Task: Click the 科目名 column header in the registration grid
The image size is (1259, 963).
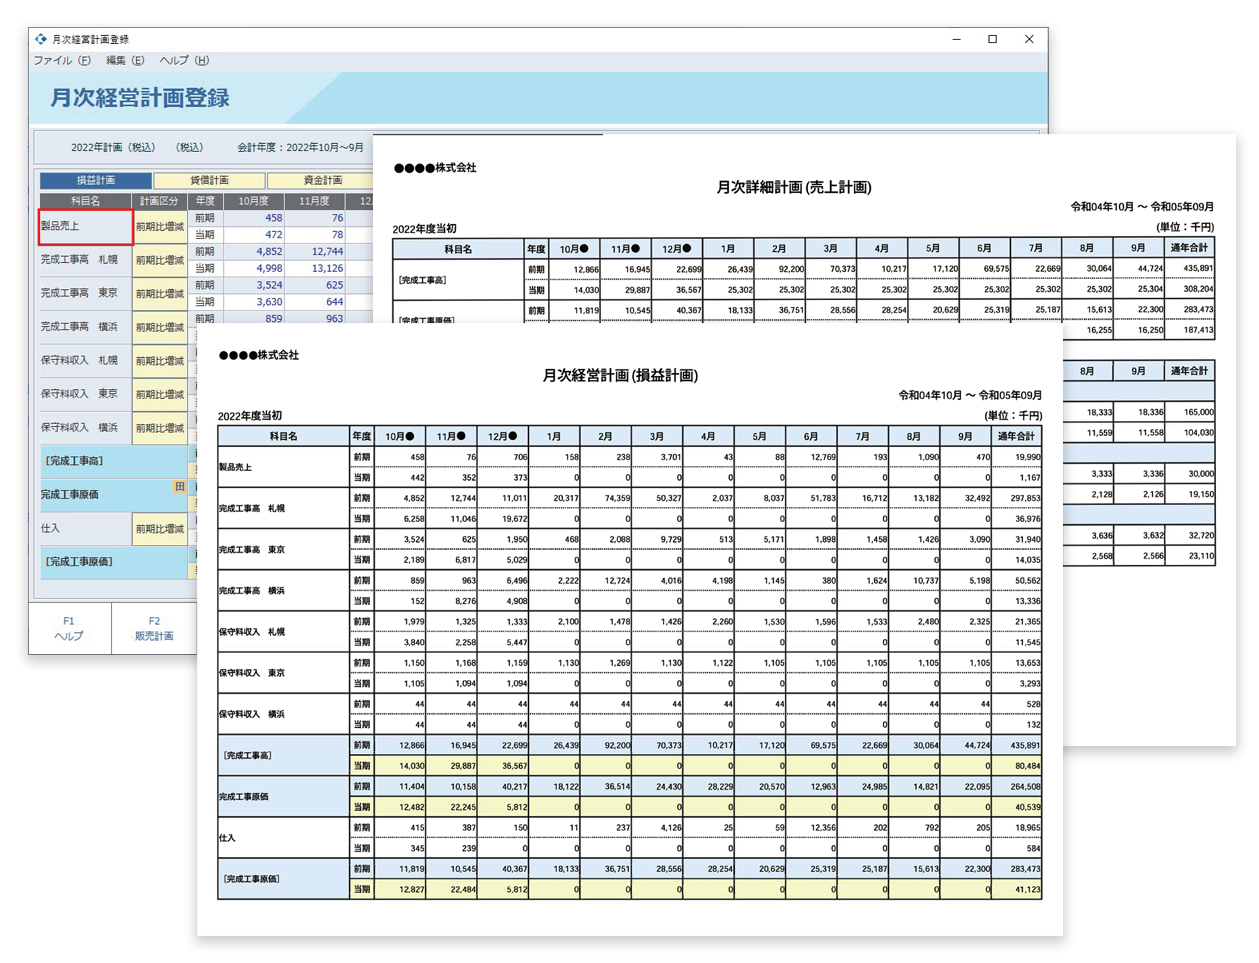Action: [86, 201]
